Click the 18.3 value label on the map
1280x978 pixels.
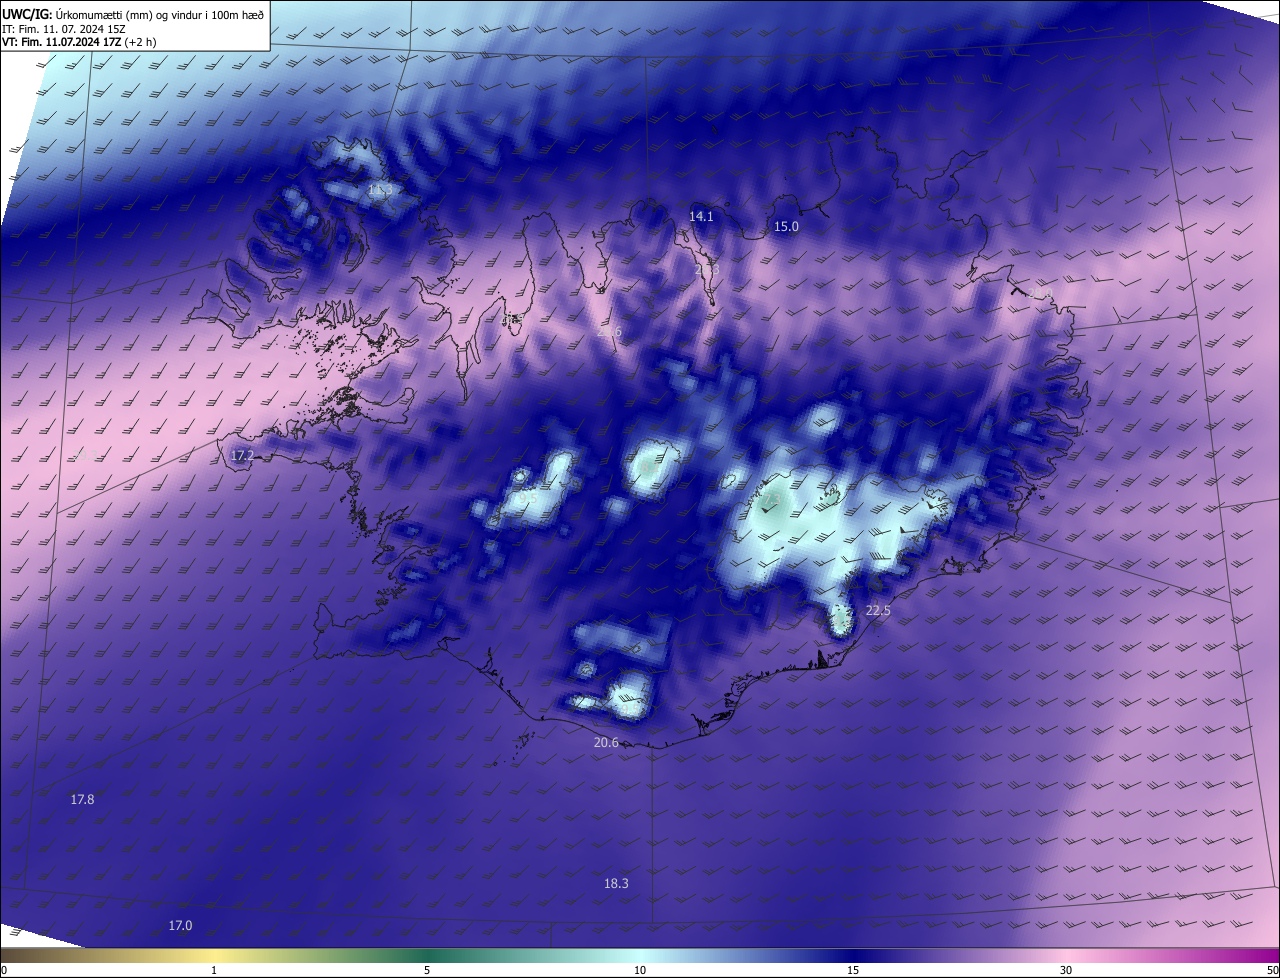(616, 883)
